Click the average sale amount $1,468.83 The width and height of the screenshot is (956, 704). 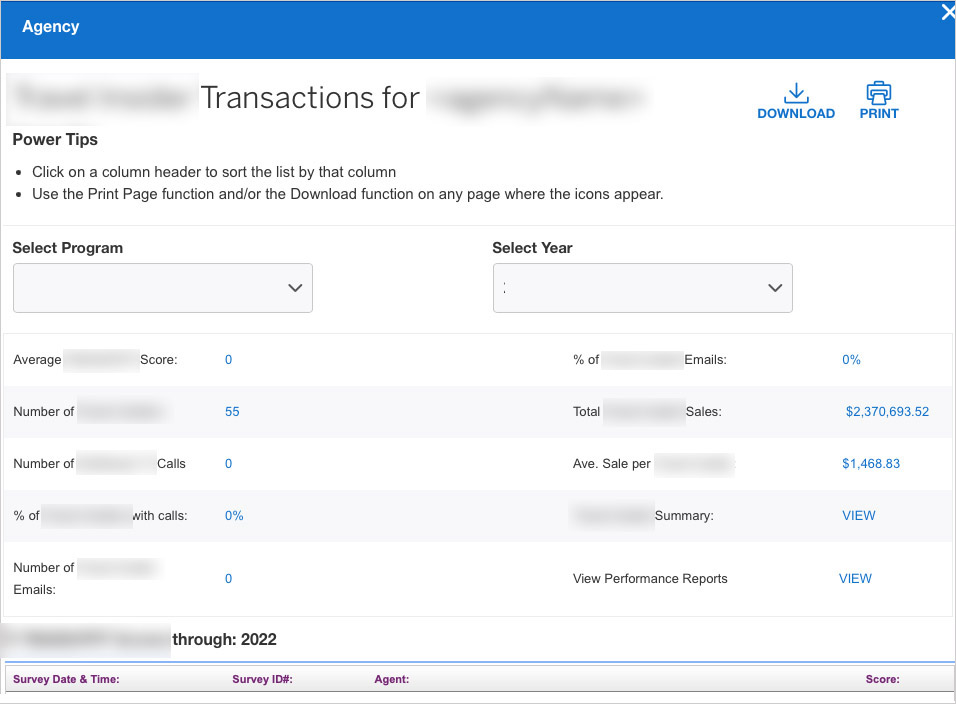(872, 464)
